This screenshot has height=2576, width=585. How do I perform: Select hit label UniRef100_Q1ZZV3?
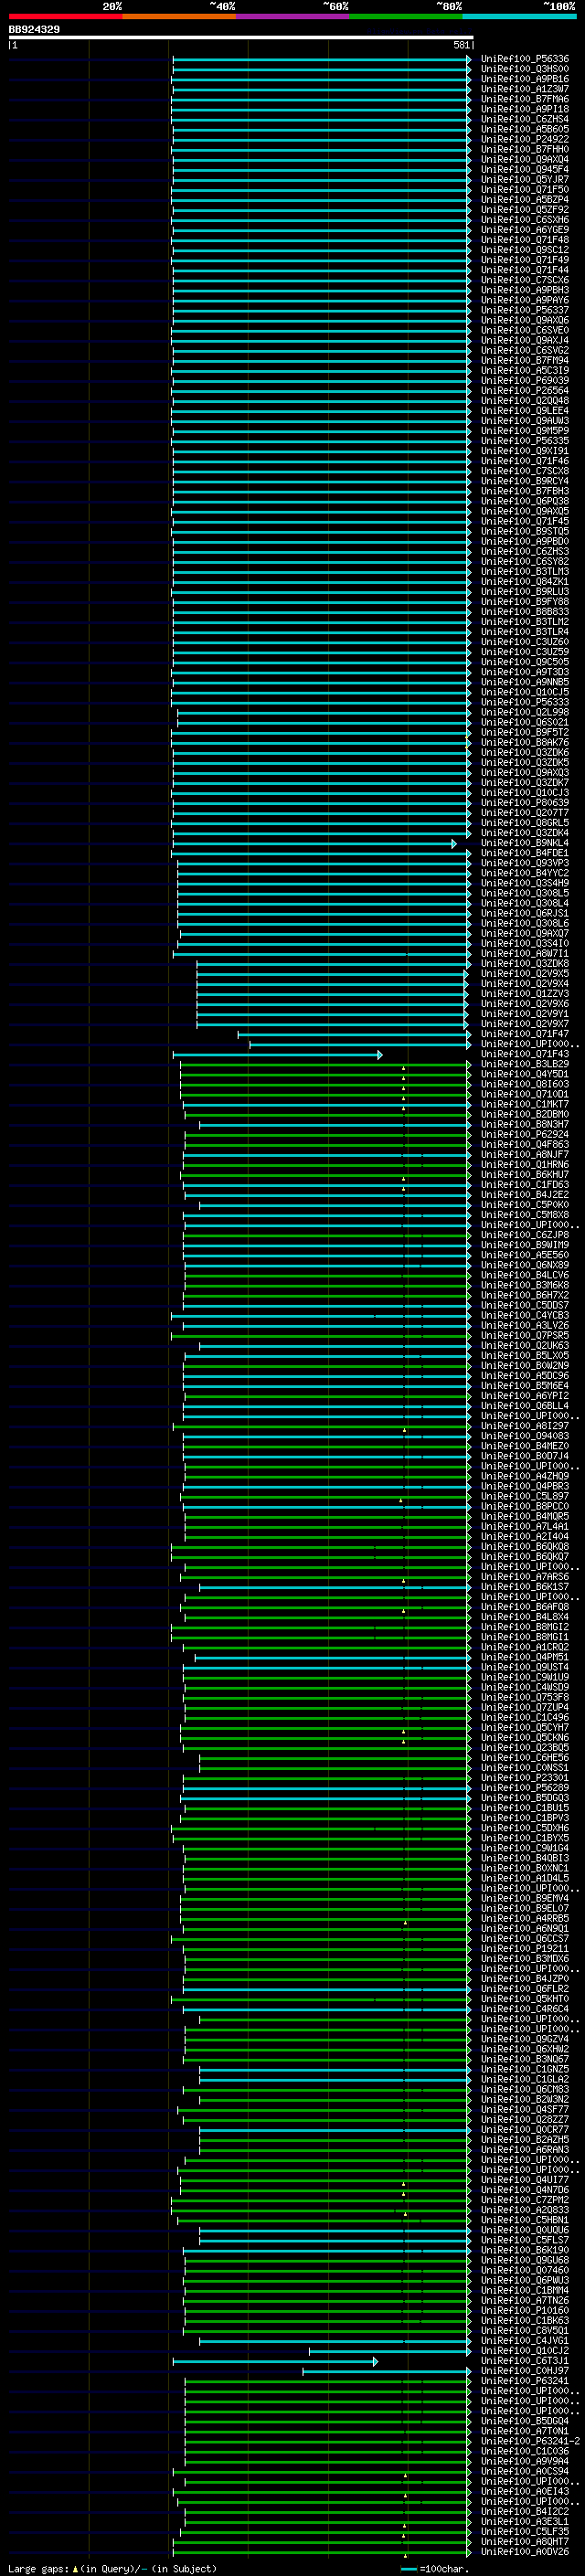(525, 994)
